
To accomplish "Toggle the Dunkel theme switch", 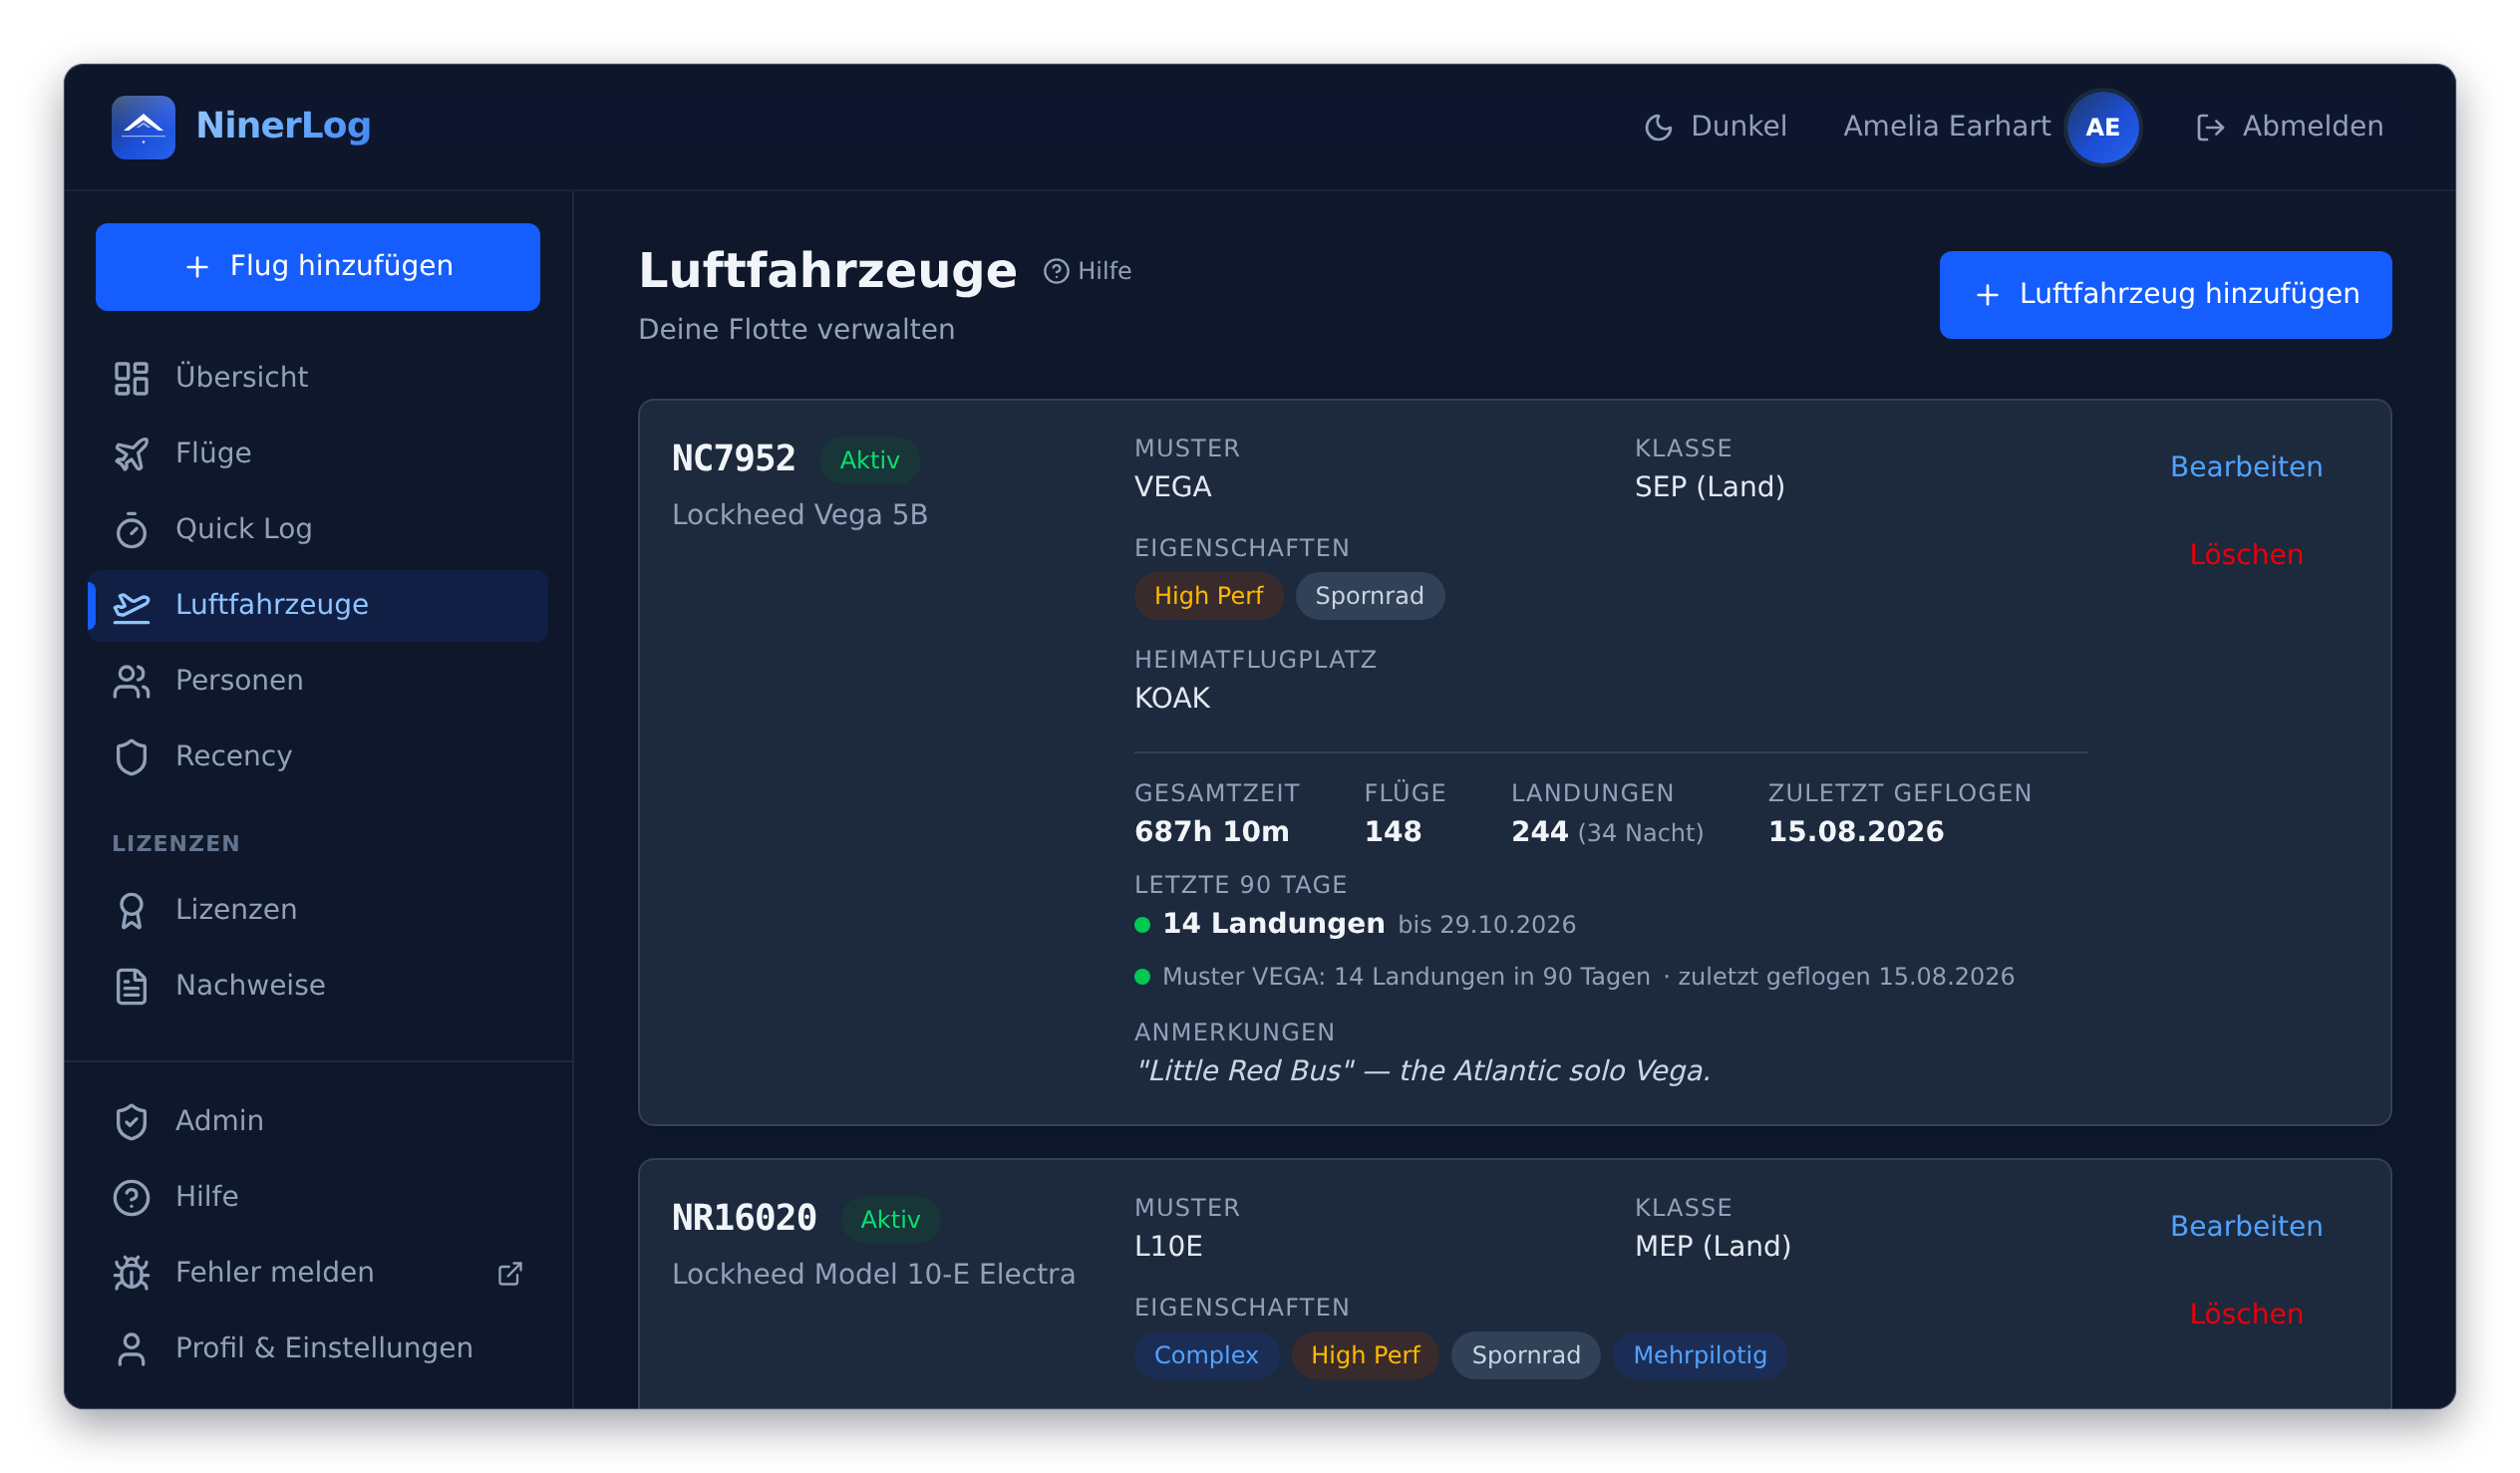I will click(1715, 127).
